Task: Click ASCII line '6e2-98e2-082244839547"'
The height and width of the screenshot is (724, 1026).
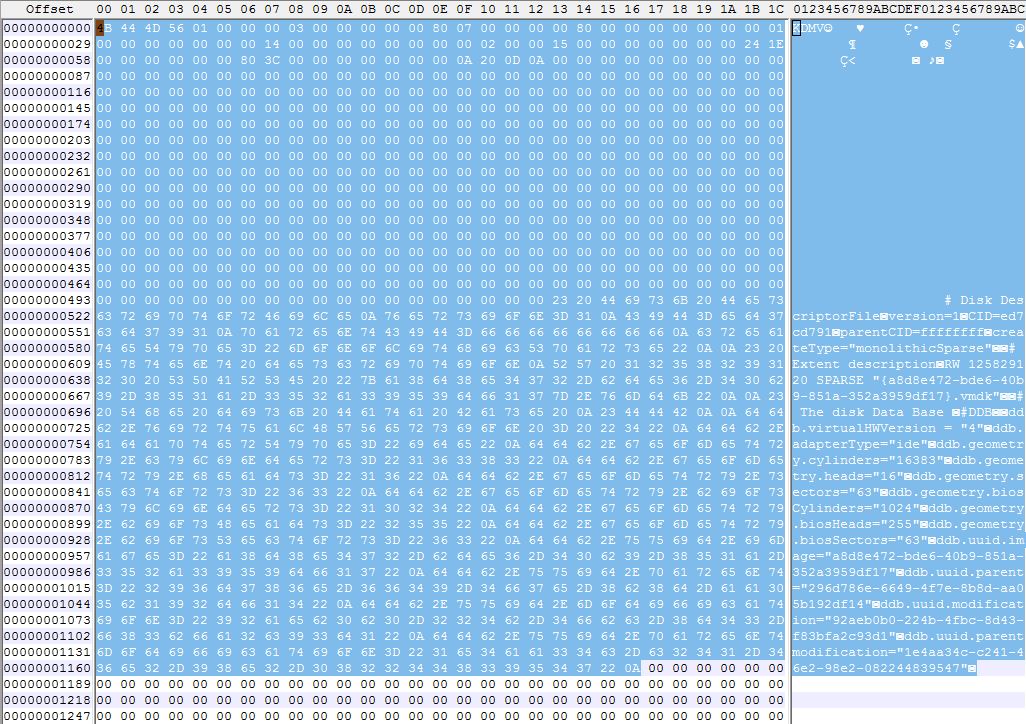Action: [885, 668]
